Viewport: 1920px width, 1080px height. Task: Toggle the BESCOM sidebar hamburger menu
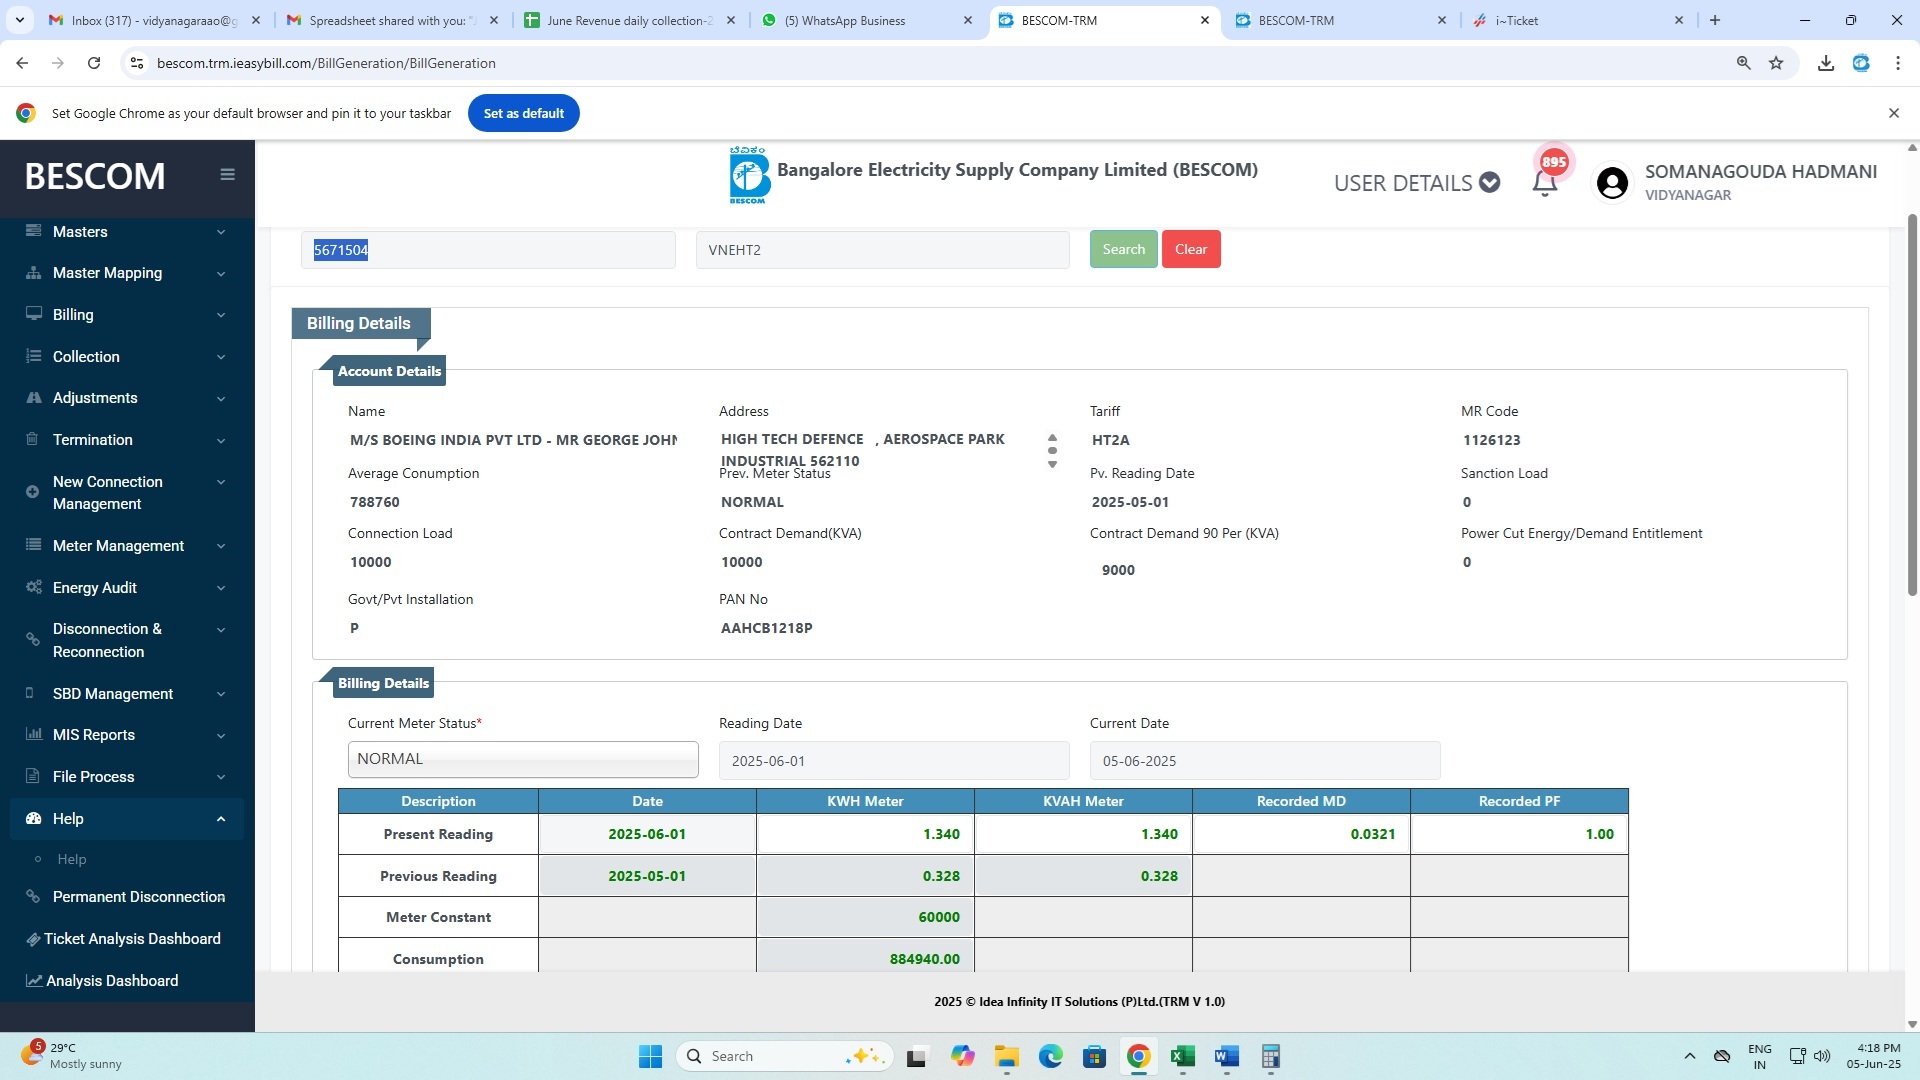point(227,174)
